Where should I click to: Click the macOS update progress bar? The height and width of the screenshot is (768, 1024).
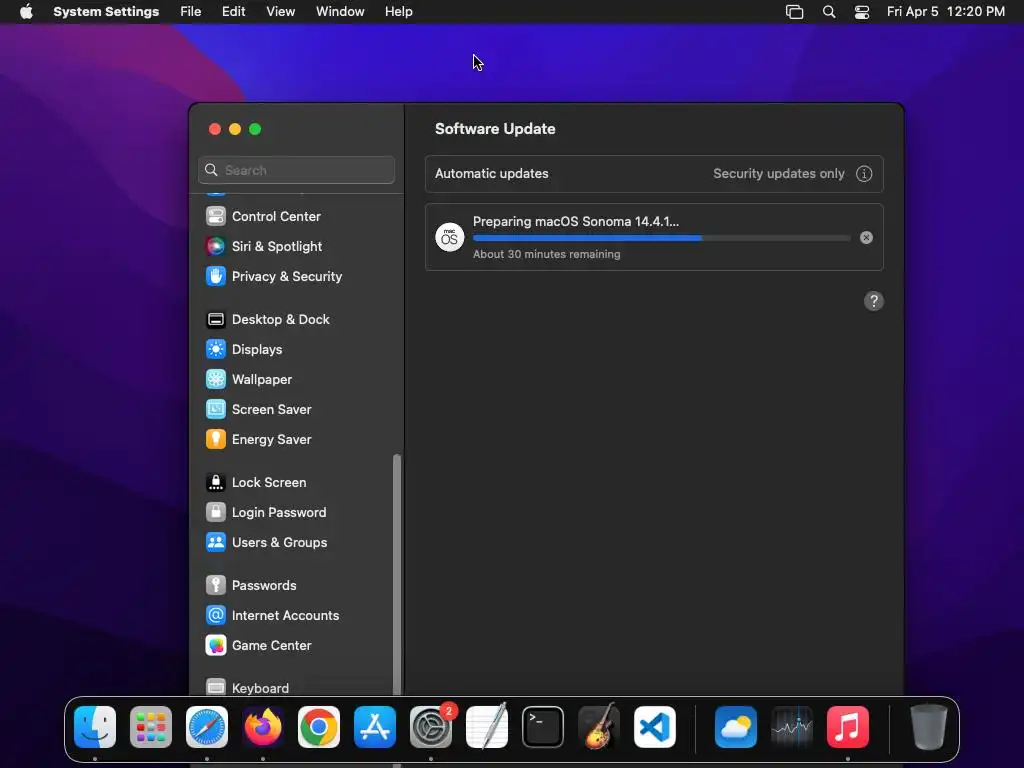pos(662,238)
